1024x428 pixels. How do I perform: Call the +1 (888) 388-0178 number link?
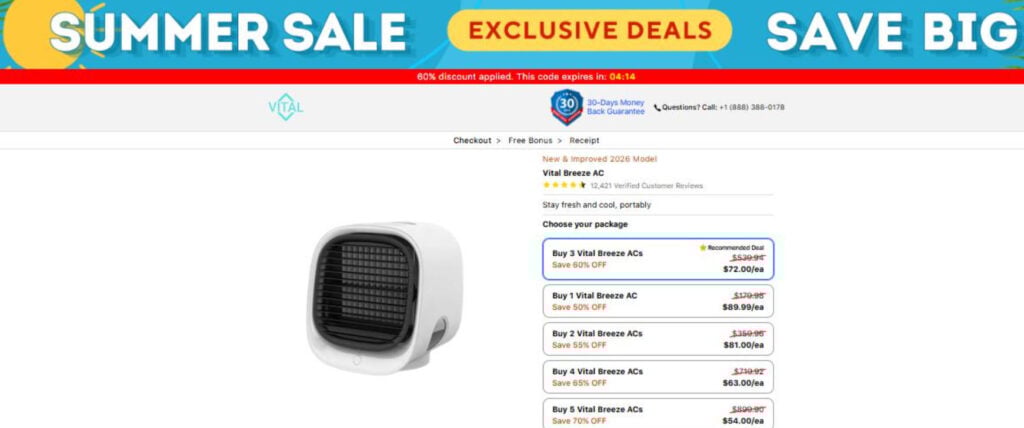(752, 108)
